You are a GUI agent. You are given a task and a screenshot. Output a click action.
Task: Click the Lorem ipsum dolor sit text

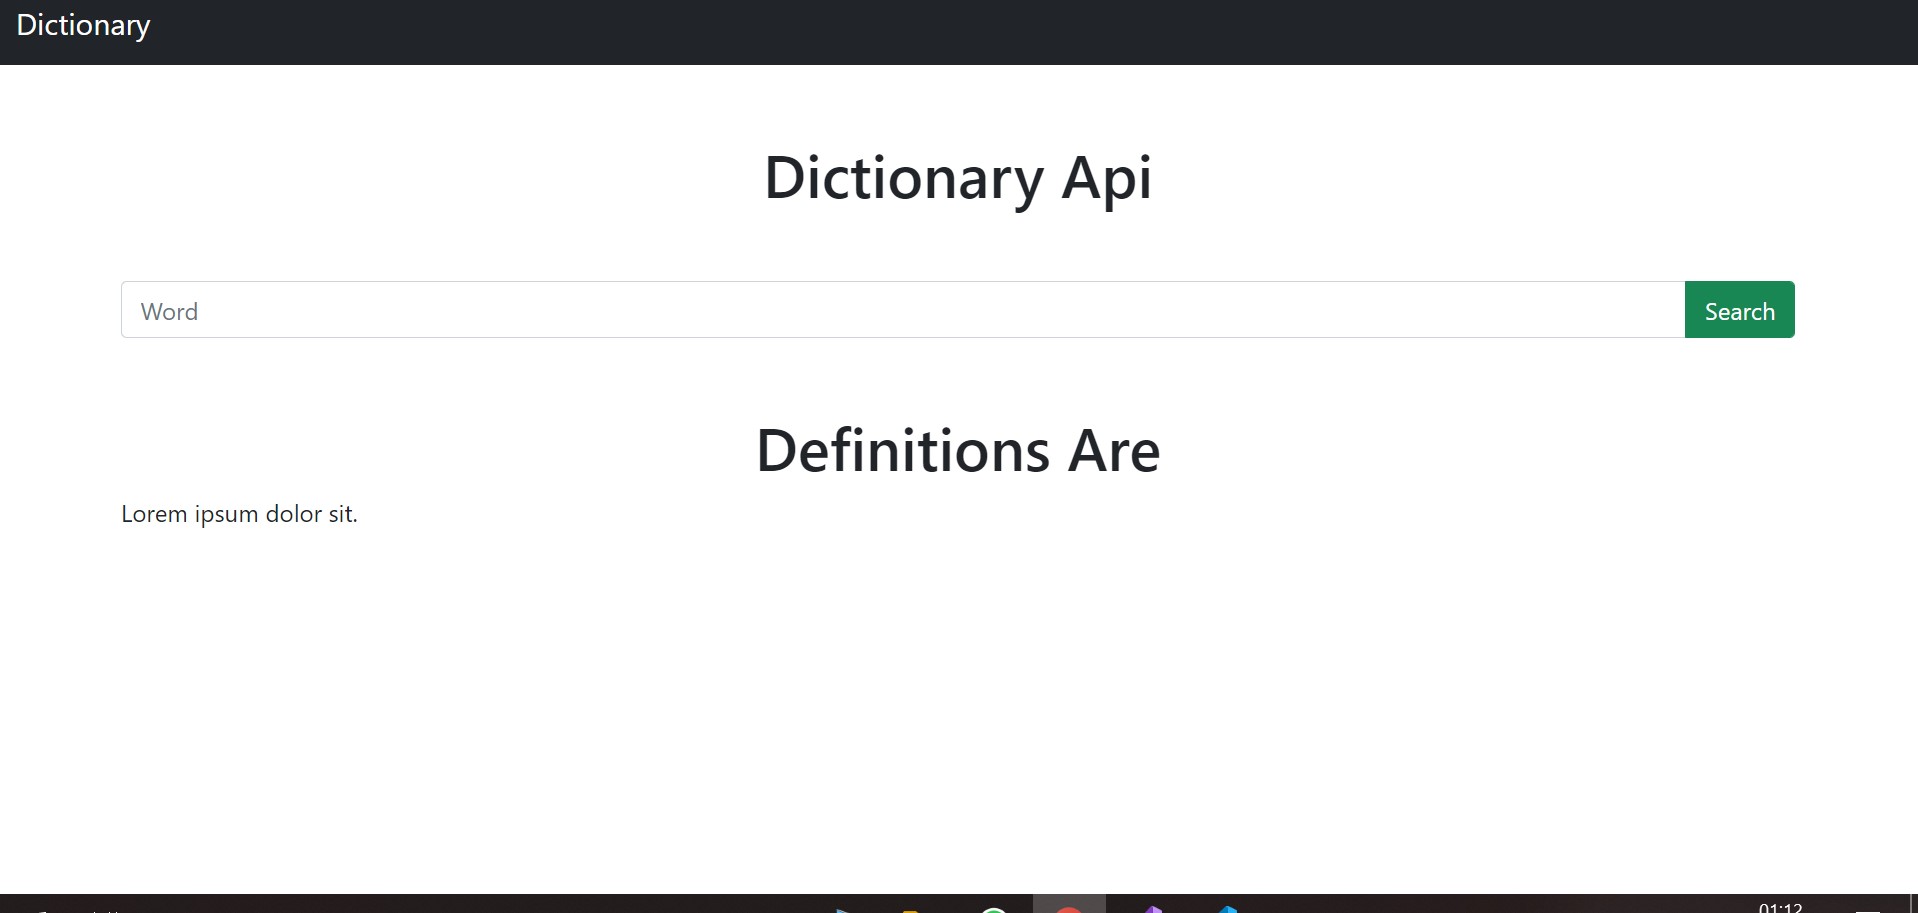click(239, 514)
